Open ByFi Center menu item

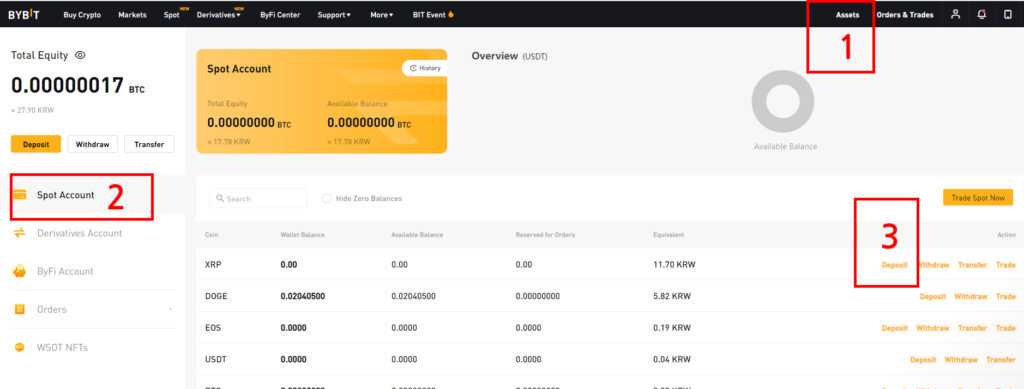(280, 14)
